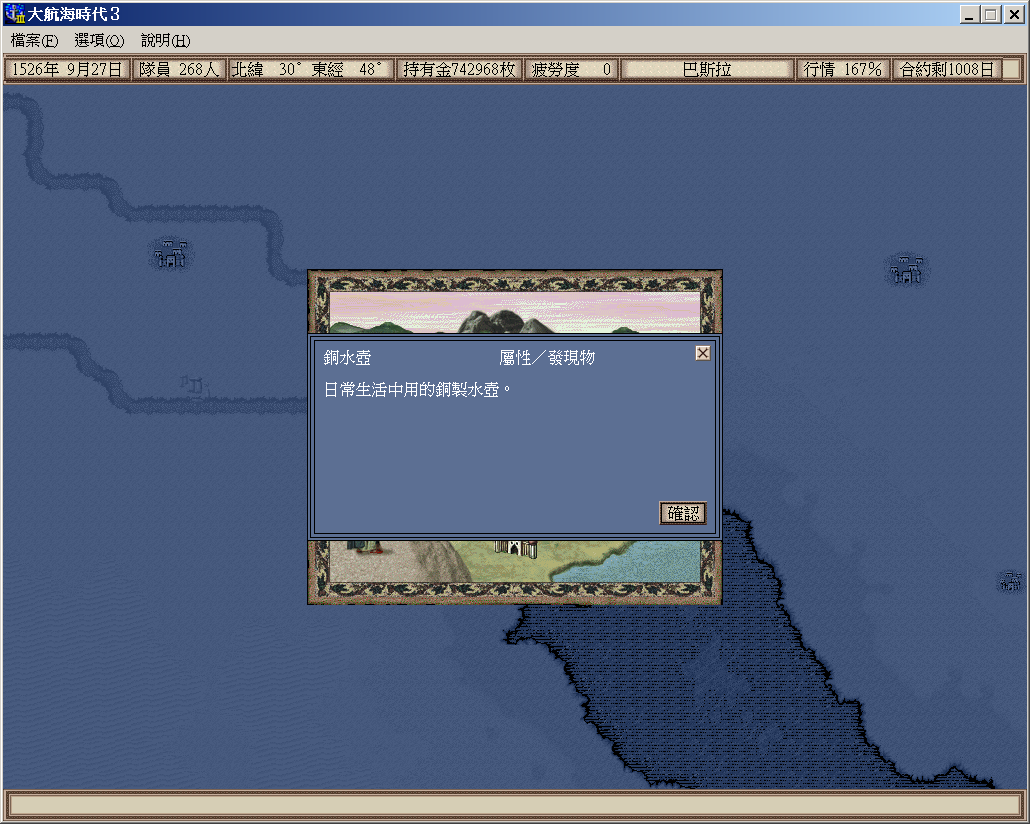Viewport: 1030px width, 824px height.
Task: Click the 隊員 268人 crew count field
Action: point(178,70)
